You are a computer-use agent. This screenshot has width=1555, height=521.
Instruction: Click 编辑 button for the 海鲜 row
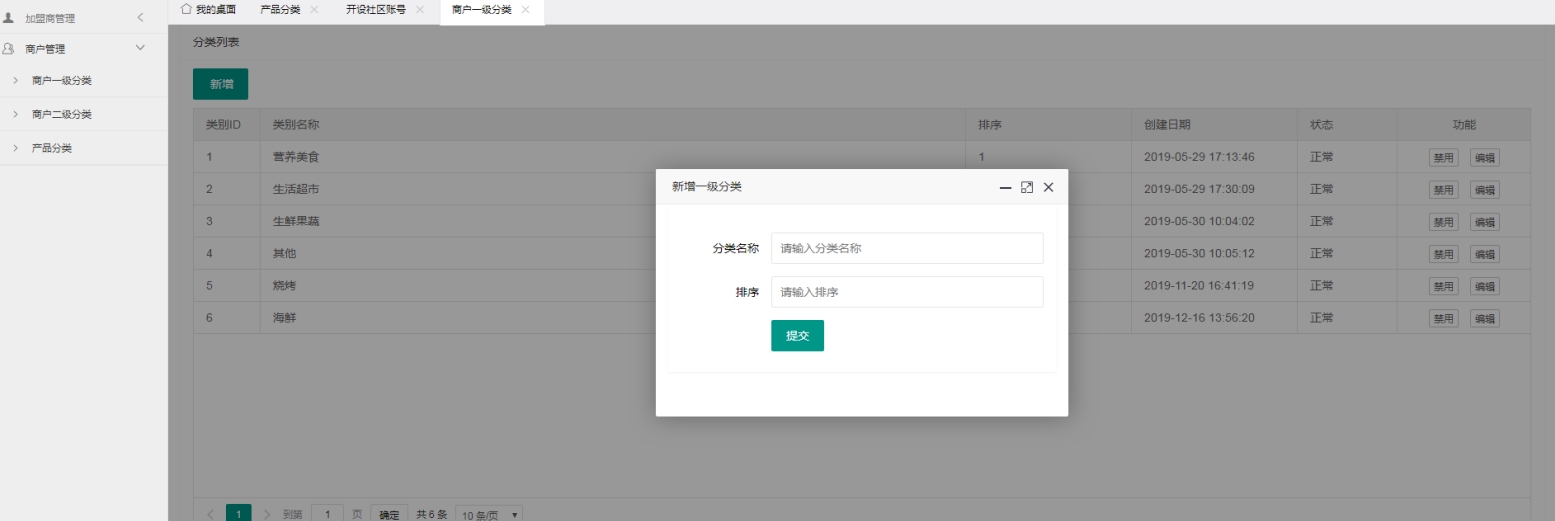pos(1485,319)
